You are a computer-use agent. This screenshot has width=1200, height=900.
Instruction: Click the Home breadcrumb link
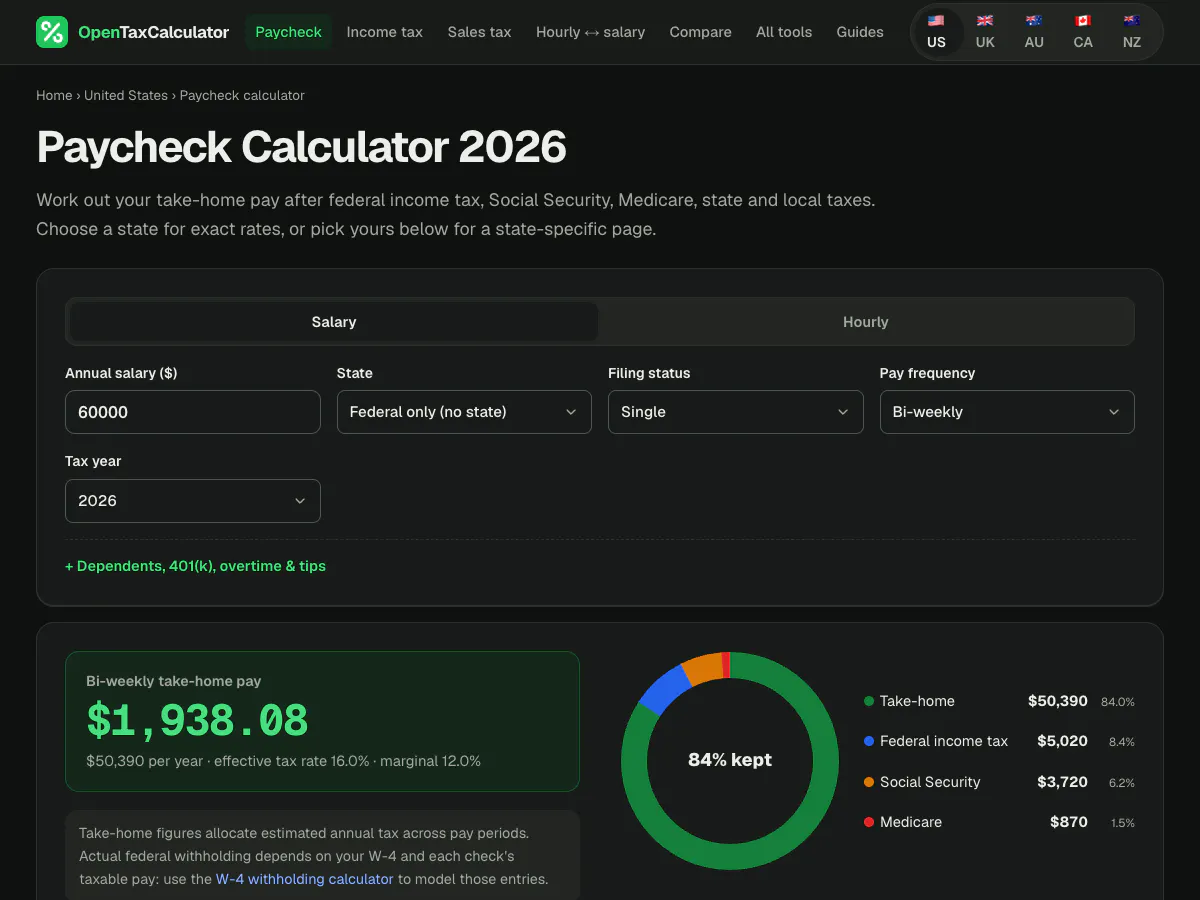point(54,96)
